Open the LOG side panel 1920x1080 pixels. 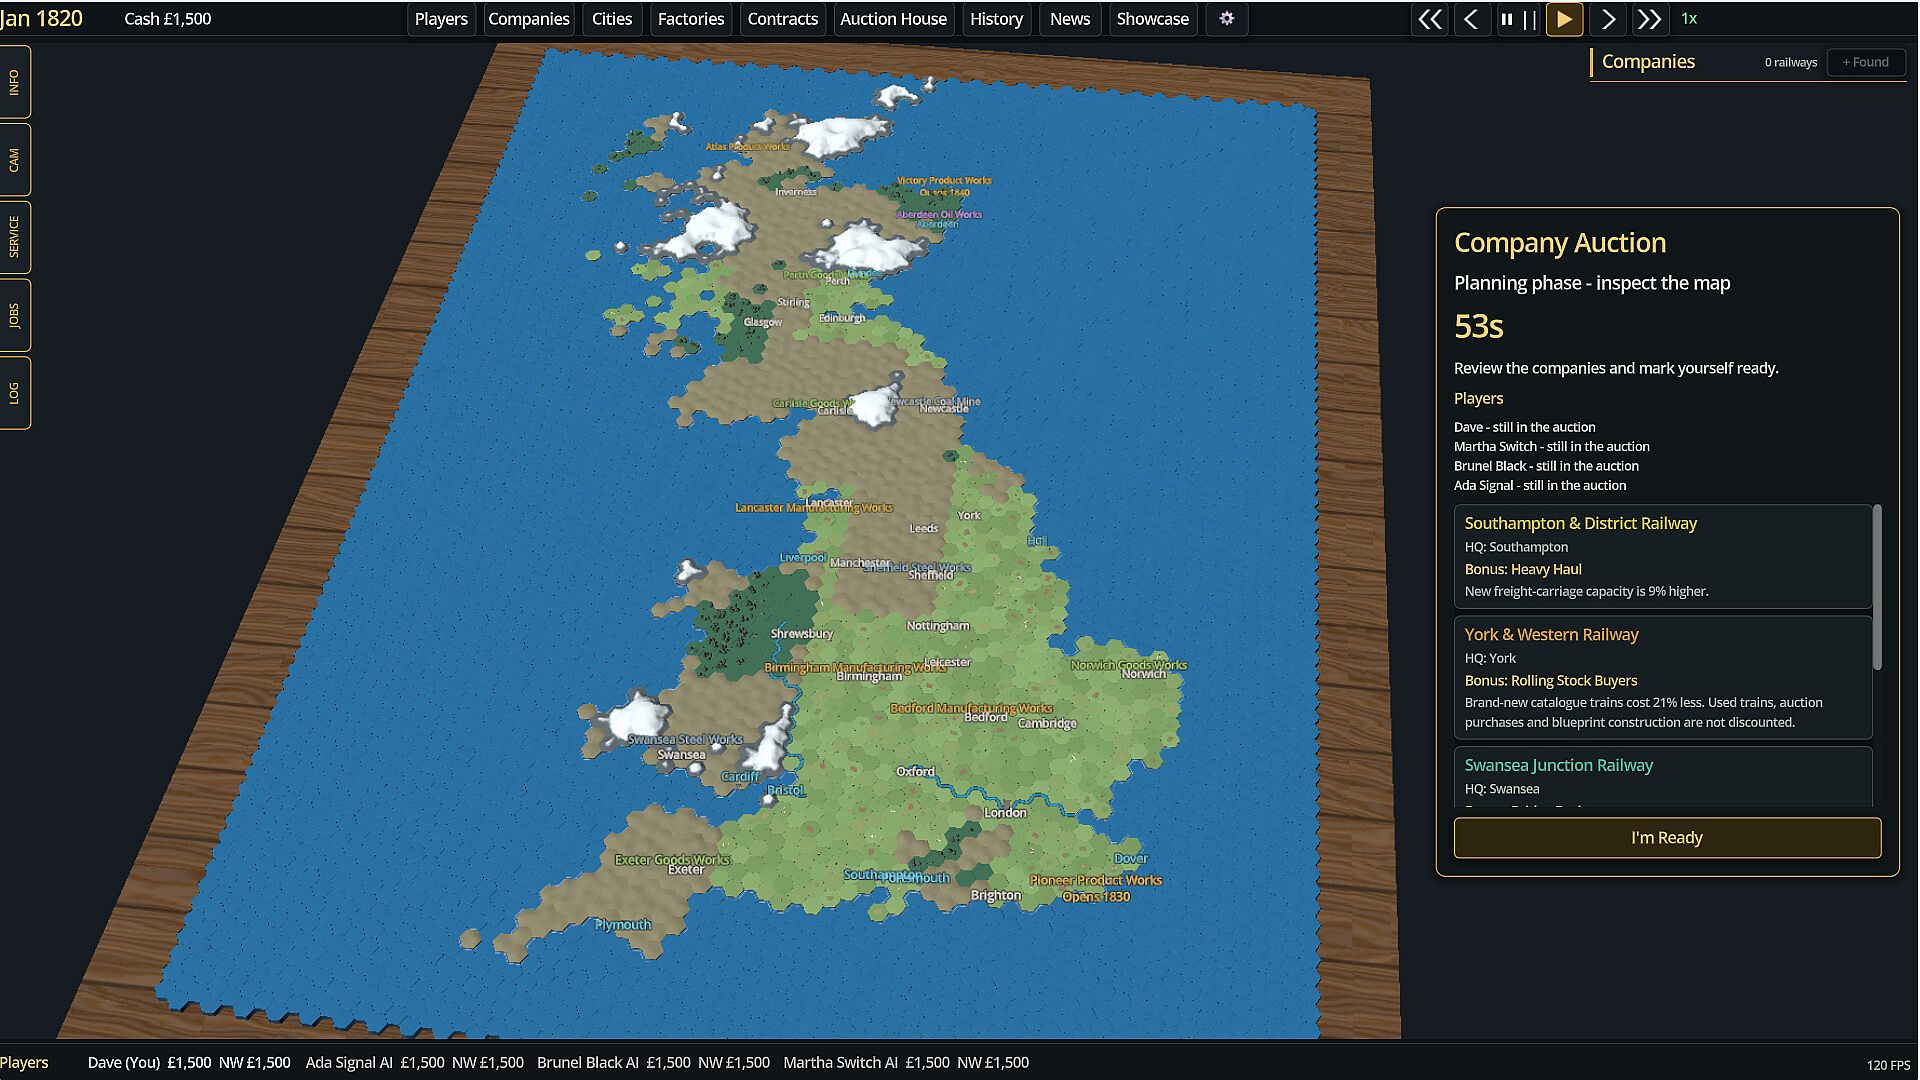[x=14, y=393]
